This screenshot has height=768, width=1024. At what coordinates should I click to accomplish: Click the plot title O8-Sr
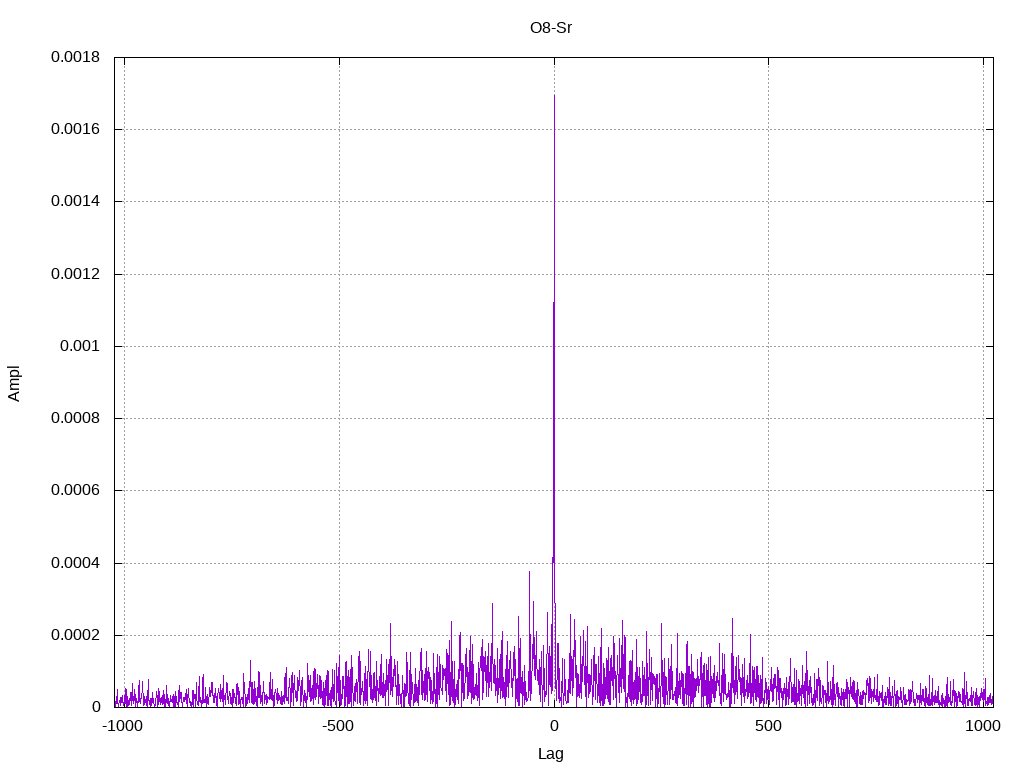coord(551,28)
